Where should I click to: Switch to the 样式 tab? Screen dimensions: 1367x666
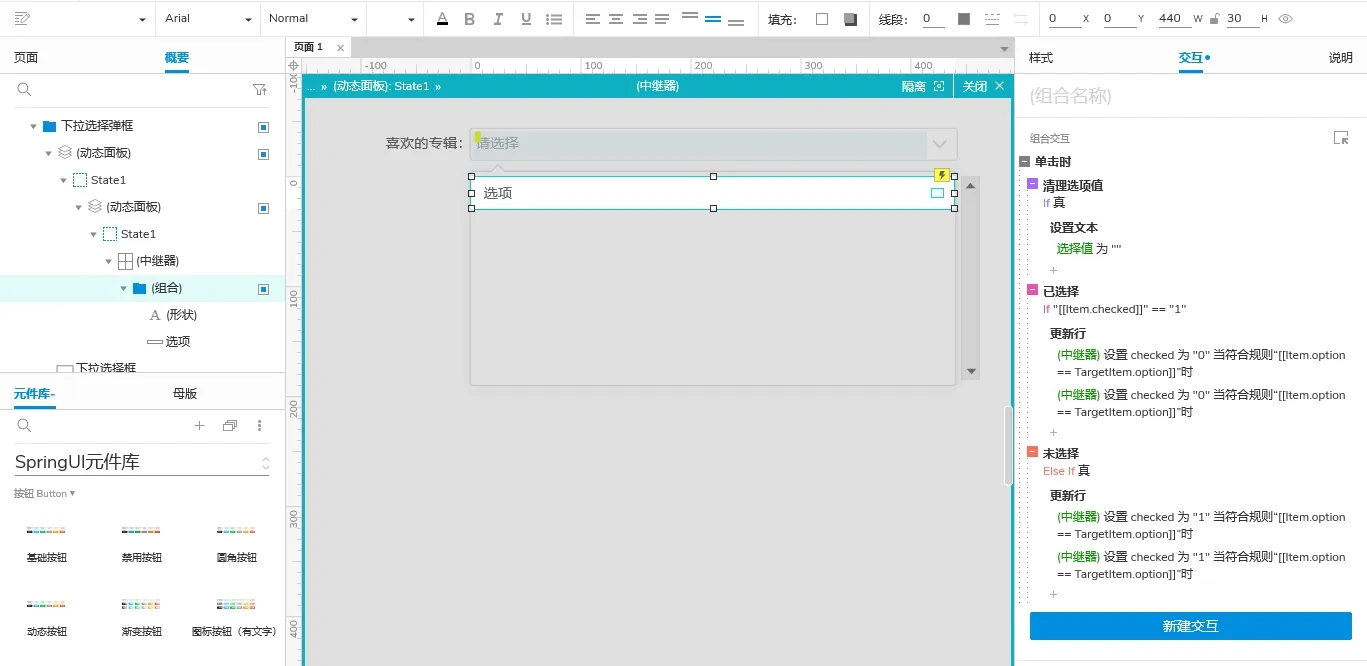click(x=1041, y=58)
